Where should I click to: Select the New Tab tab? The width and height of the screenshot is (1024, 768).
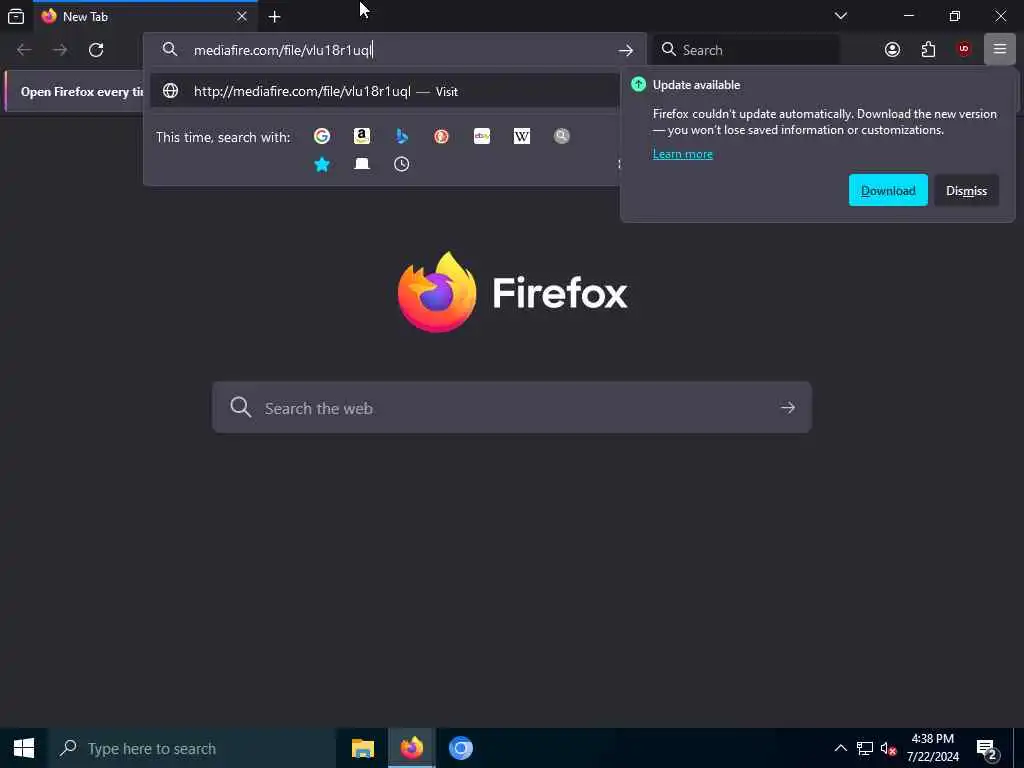[145, 16]
